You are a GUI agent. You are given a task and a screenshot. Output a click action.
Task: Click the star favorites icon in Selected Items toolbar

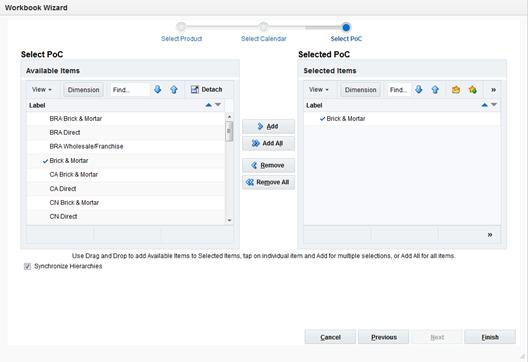point(473,90)
